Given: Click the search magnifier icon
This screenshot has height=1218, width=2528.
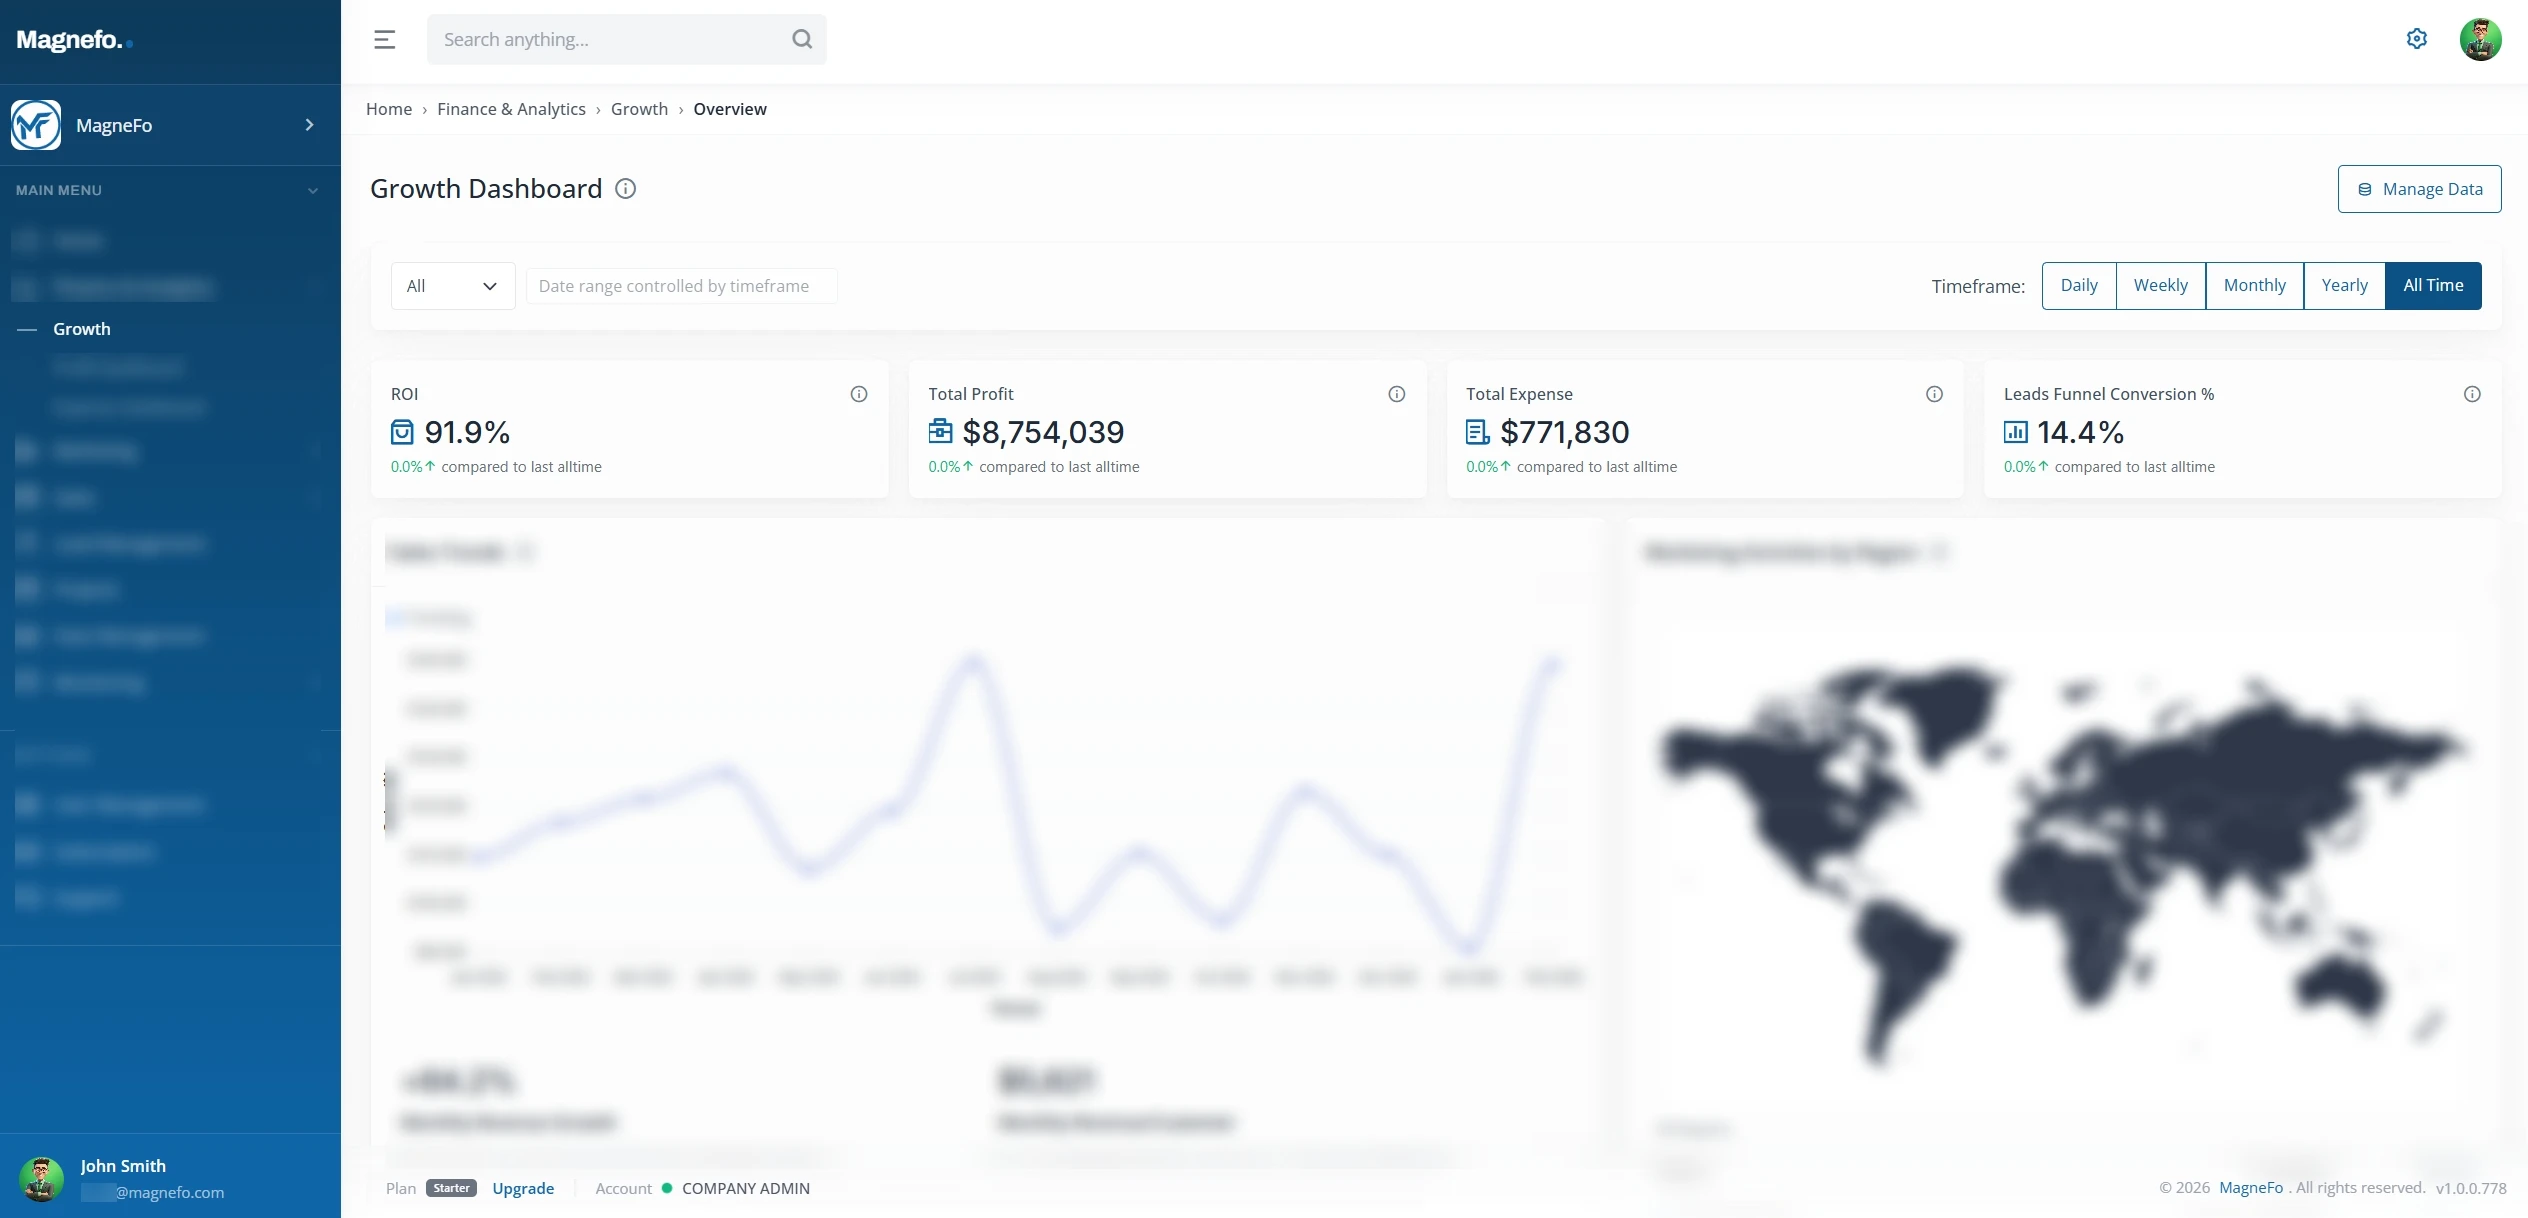Looking at the screenshot, I should (802, 39).
